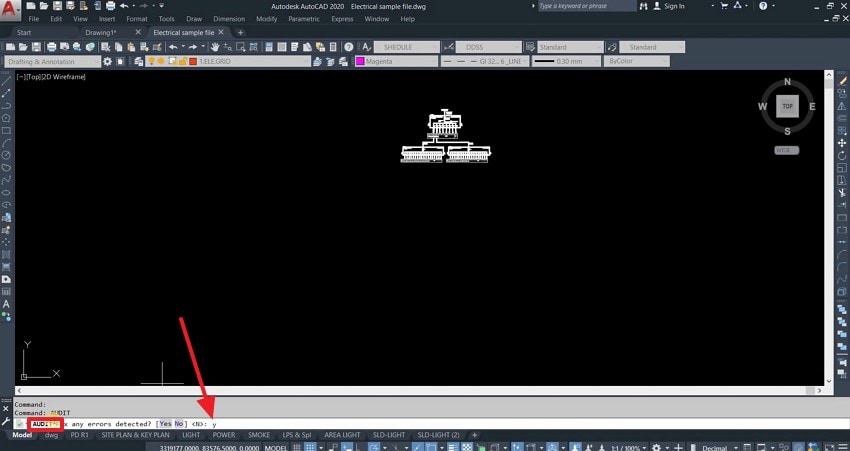
Task: Open the DDSS dimension style dropdown
Action: pos(488,47)
